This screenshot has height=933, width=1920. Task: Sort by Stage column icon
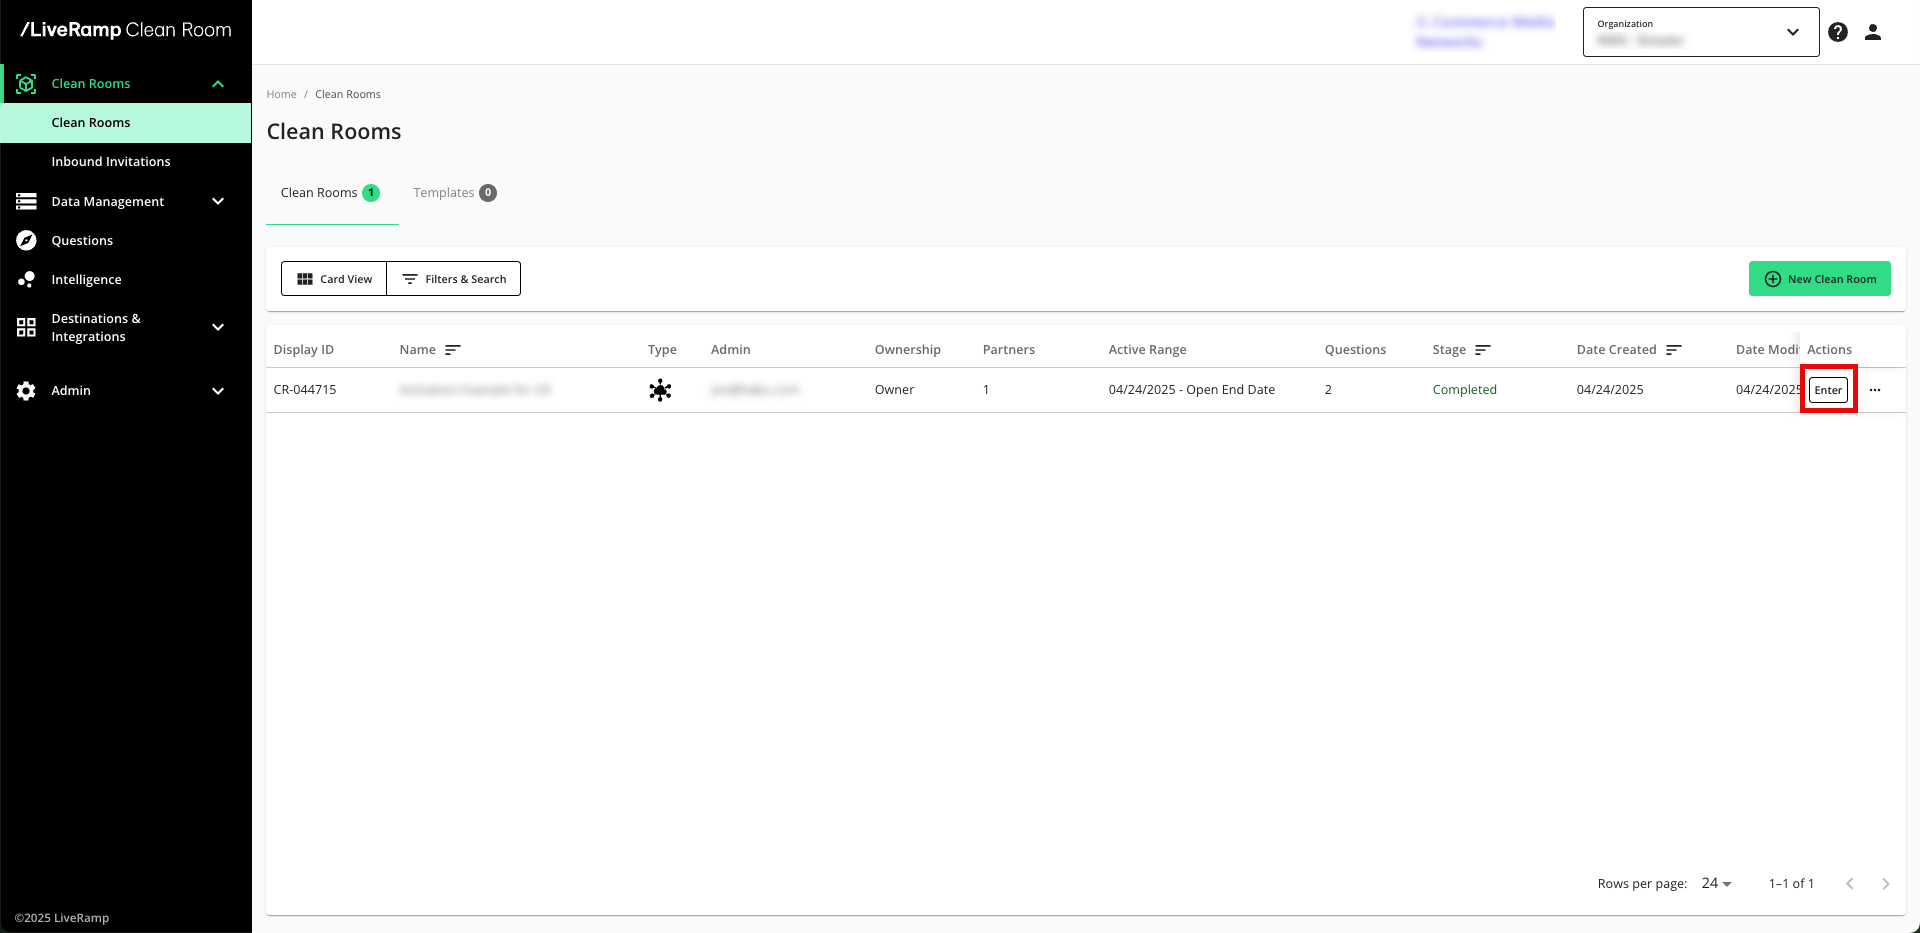click(x=1482, y=350)
